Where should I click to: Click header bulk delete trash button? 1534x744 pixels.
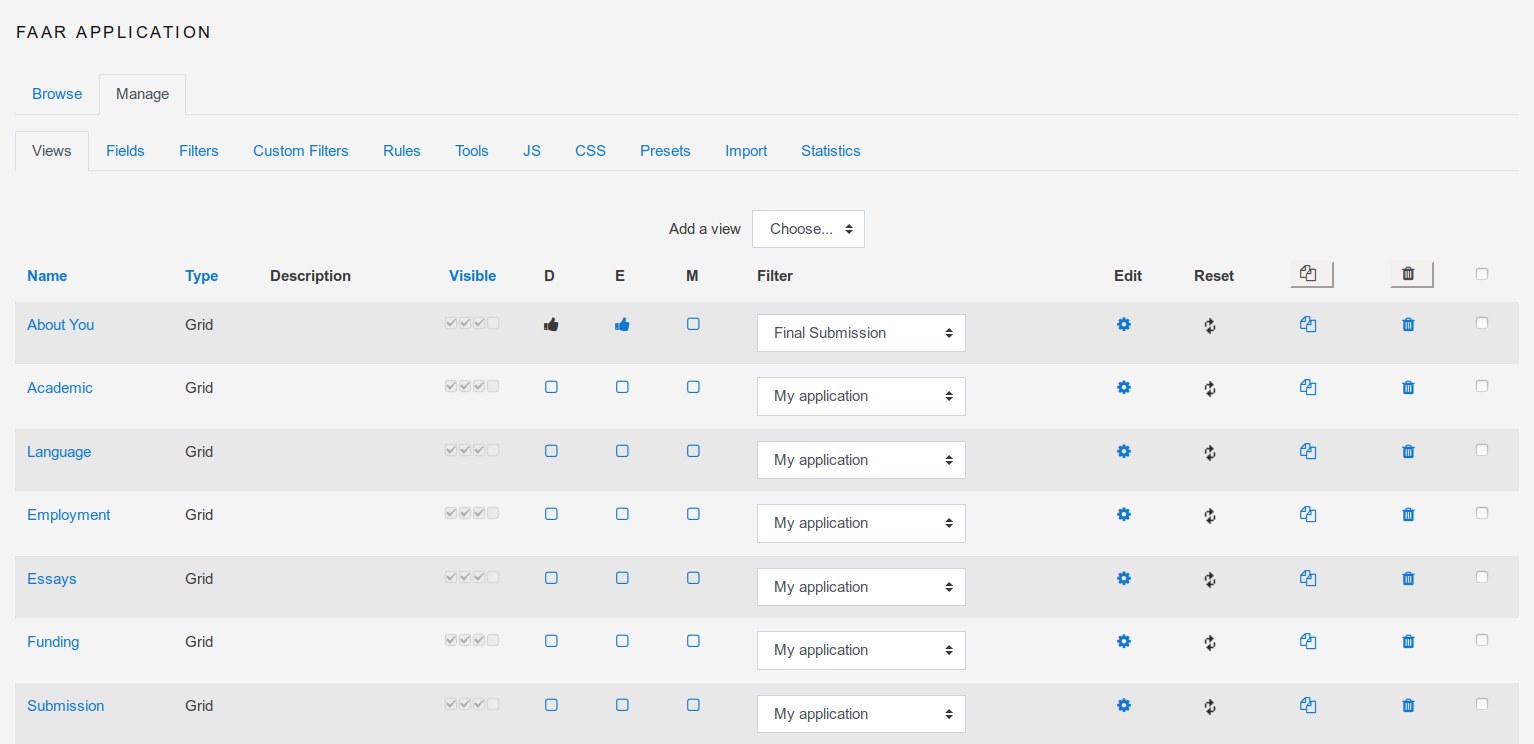click(1412, 274)
